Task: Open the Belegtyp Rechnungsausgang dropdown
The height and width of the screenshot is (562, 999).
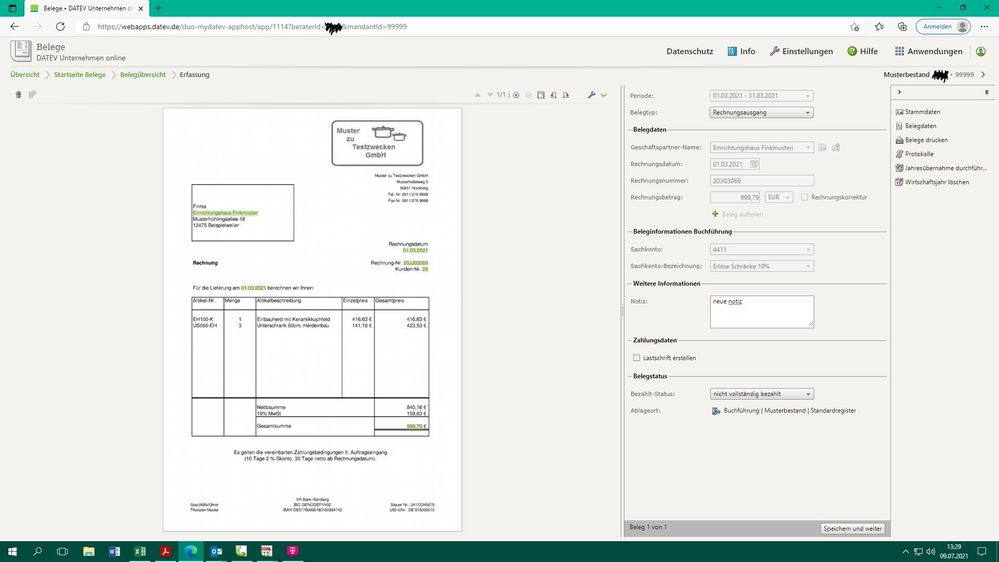Action: 761,112
